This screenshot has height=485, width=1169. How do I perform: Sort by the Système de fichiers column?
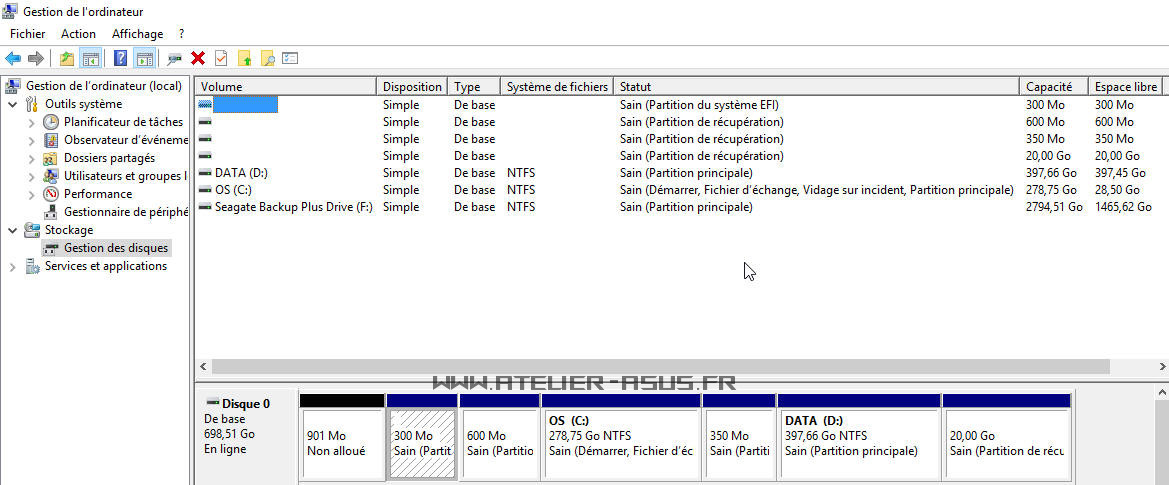tap(556, 87)
